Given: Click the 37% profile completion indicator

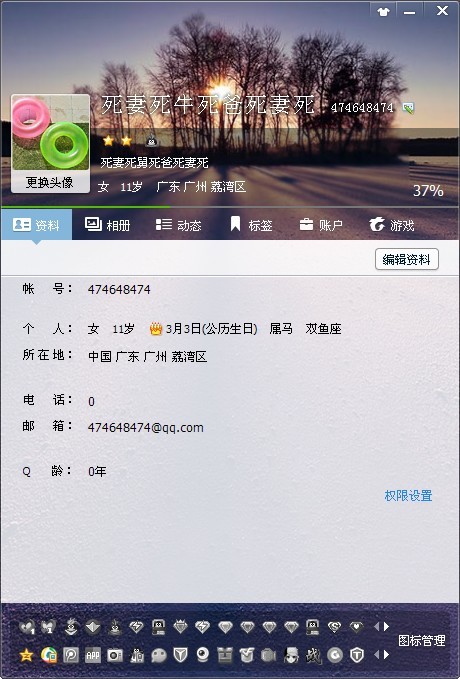Looking at the screenshot, I should coord(428,191).
